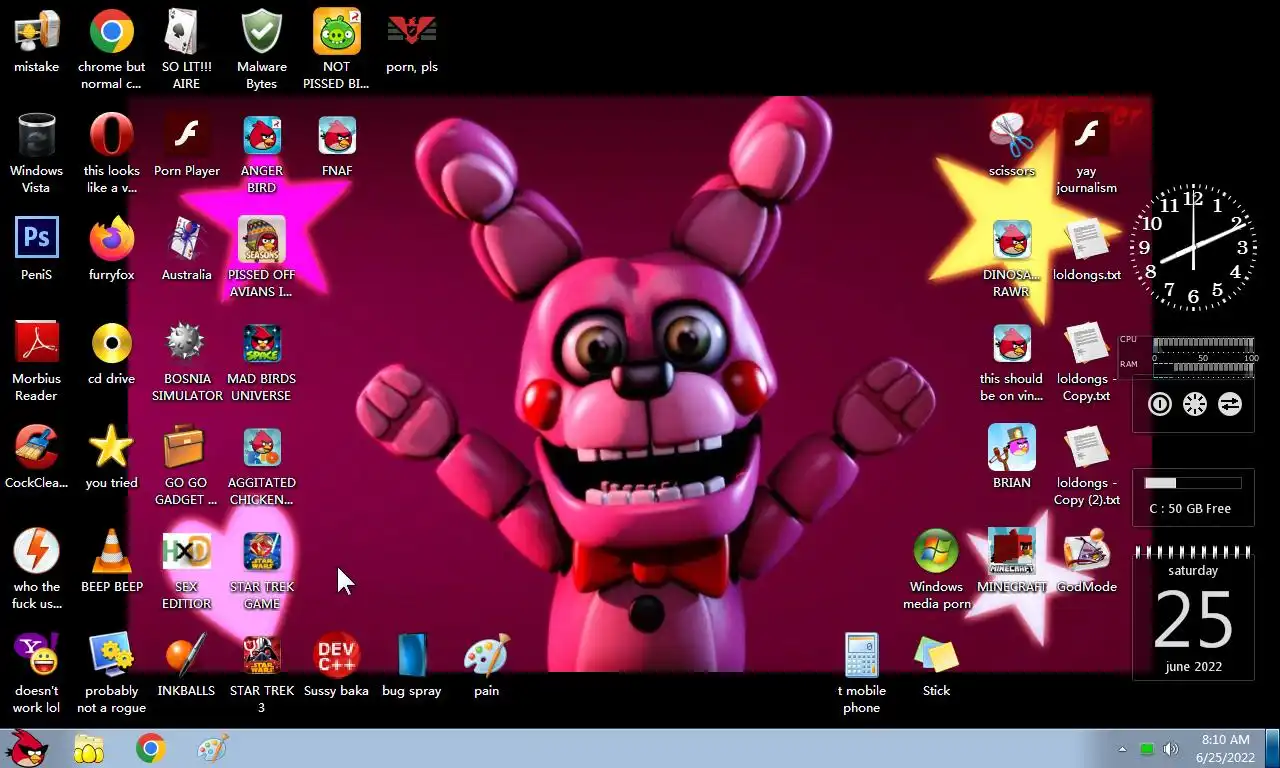Select the 'STAR TREK GAME' icon
Image resolution: width=1280 pixels, height=768 pixels.
(x=262, y=551)
